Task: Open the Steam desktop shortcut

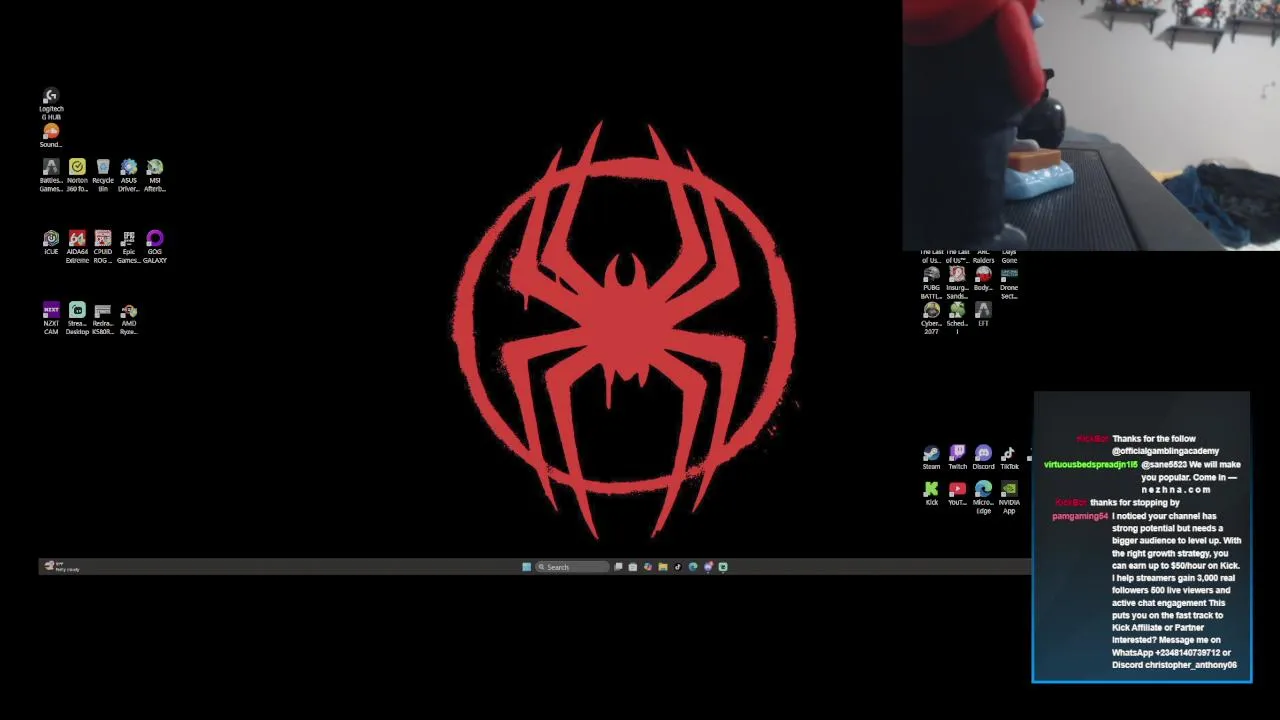Action: pos(931,458)
